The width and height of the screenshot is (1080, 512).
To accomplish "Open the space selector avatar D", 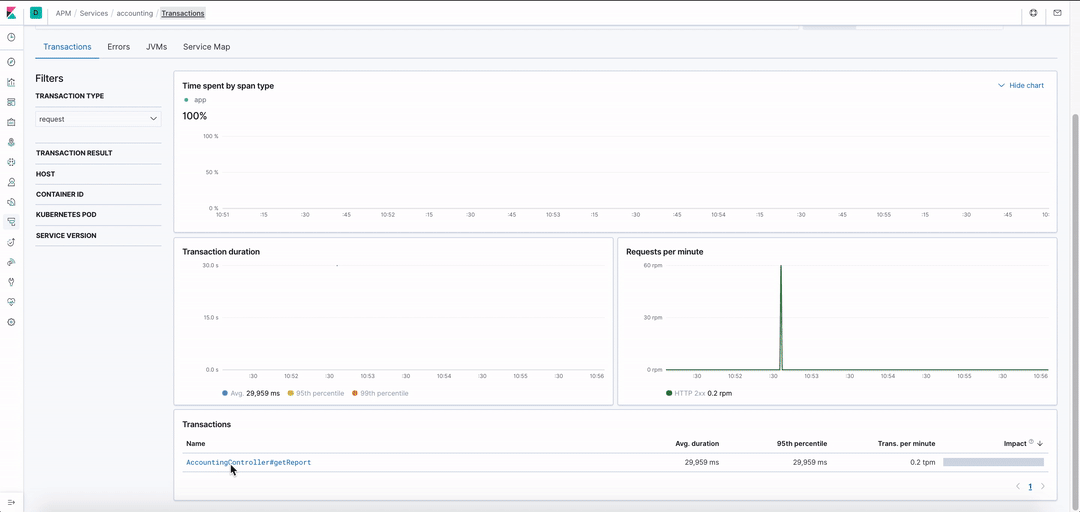I will pos(36,13).
